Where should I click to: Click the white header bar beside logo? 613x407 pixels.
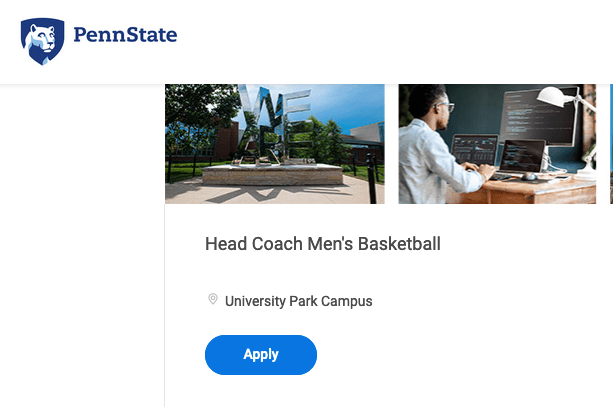400,41
